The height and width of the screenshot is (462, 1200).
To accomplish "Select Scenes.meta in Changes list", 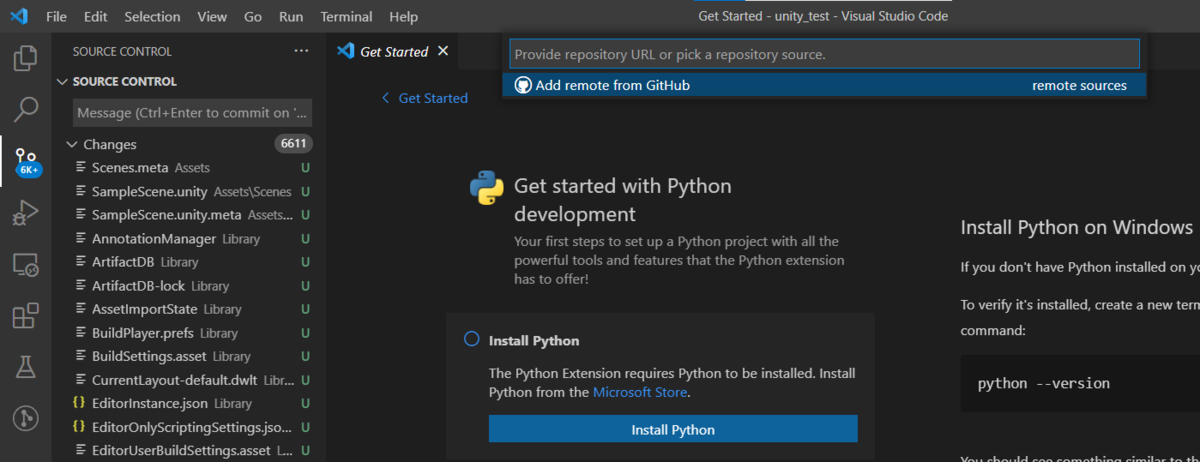I will [190, 167].
